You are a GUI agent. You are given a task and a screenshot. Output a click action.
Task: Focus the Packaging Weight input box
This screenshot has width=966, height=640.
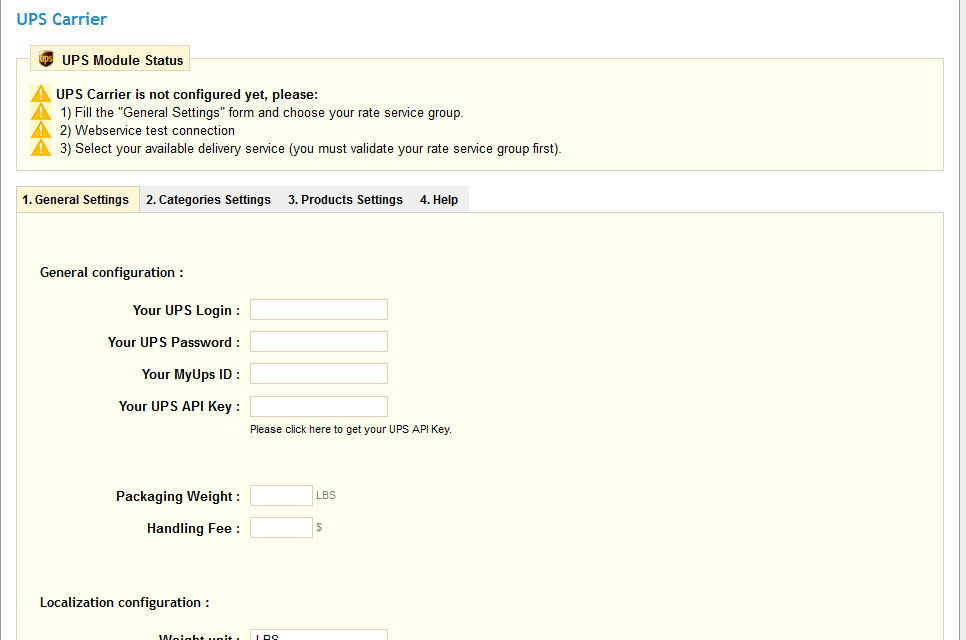281,496
